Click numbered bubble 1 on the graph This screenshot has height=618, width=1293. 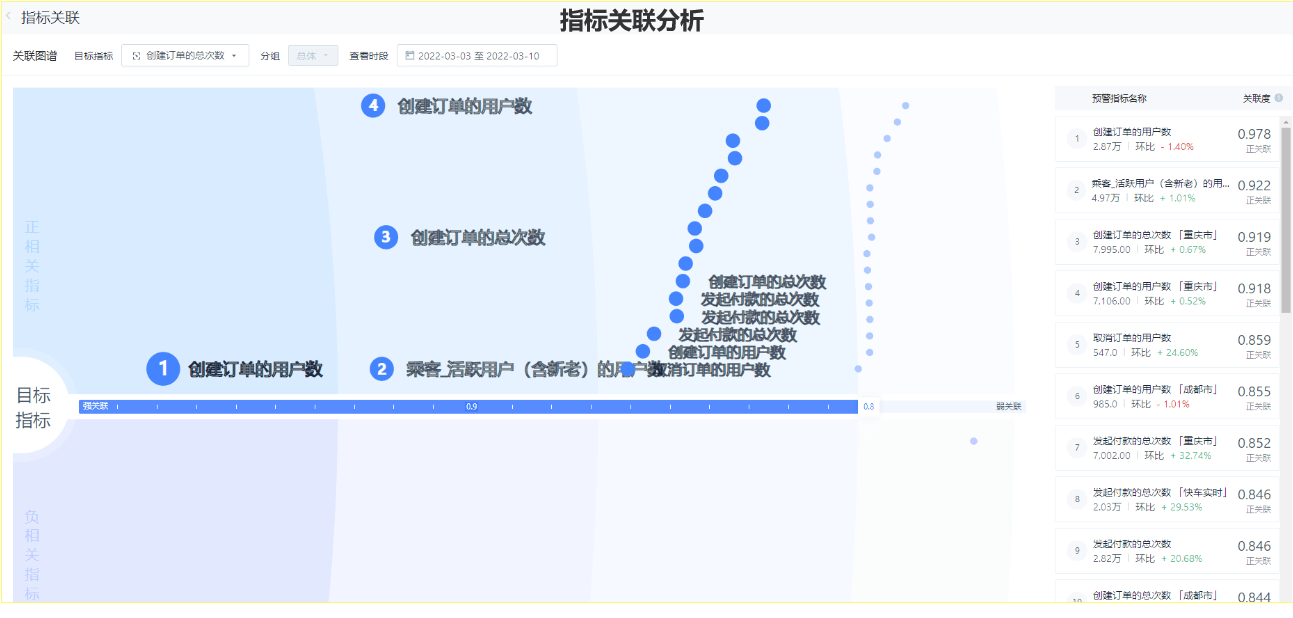163,369
